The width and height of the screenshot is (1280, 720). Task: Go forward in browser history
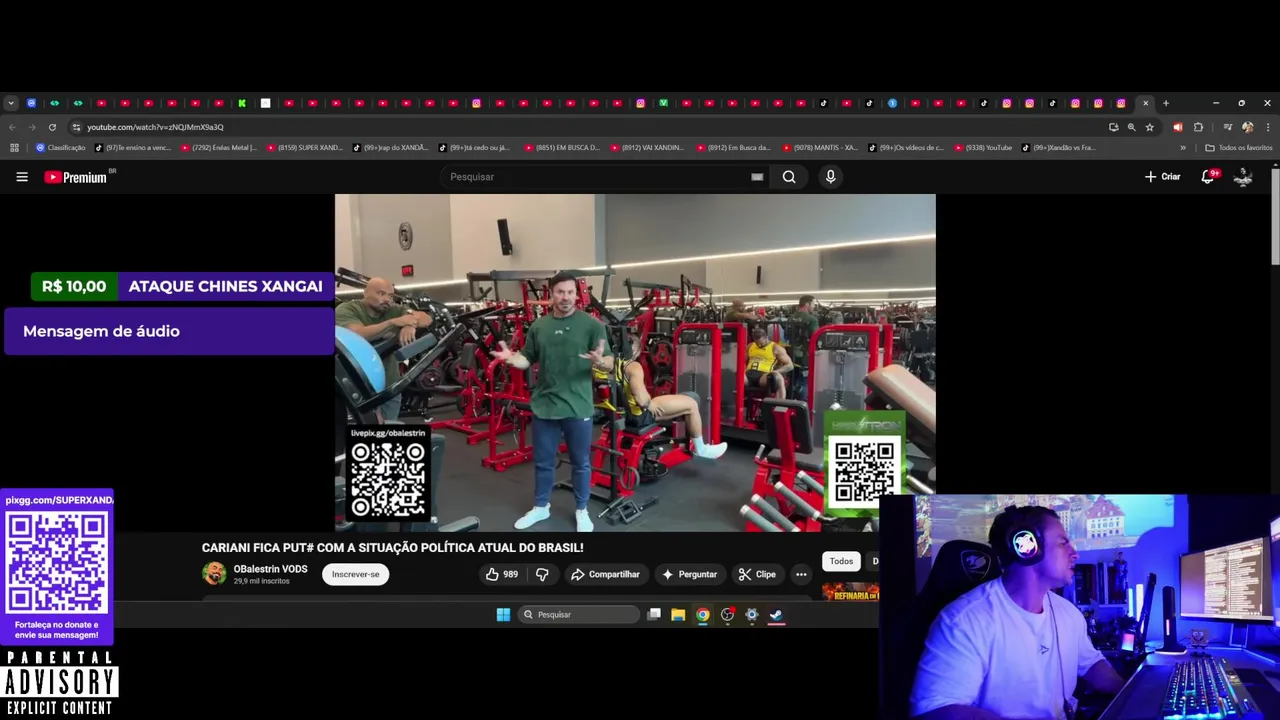[x=32, y=127]
